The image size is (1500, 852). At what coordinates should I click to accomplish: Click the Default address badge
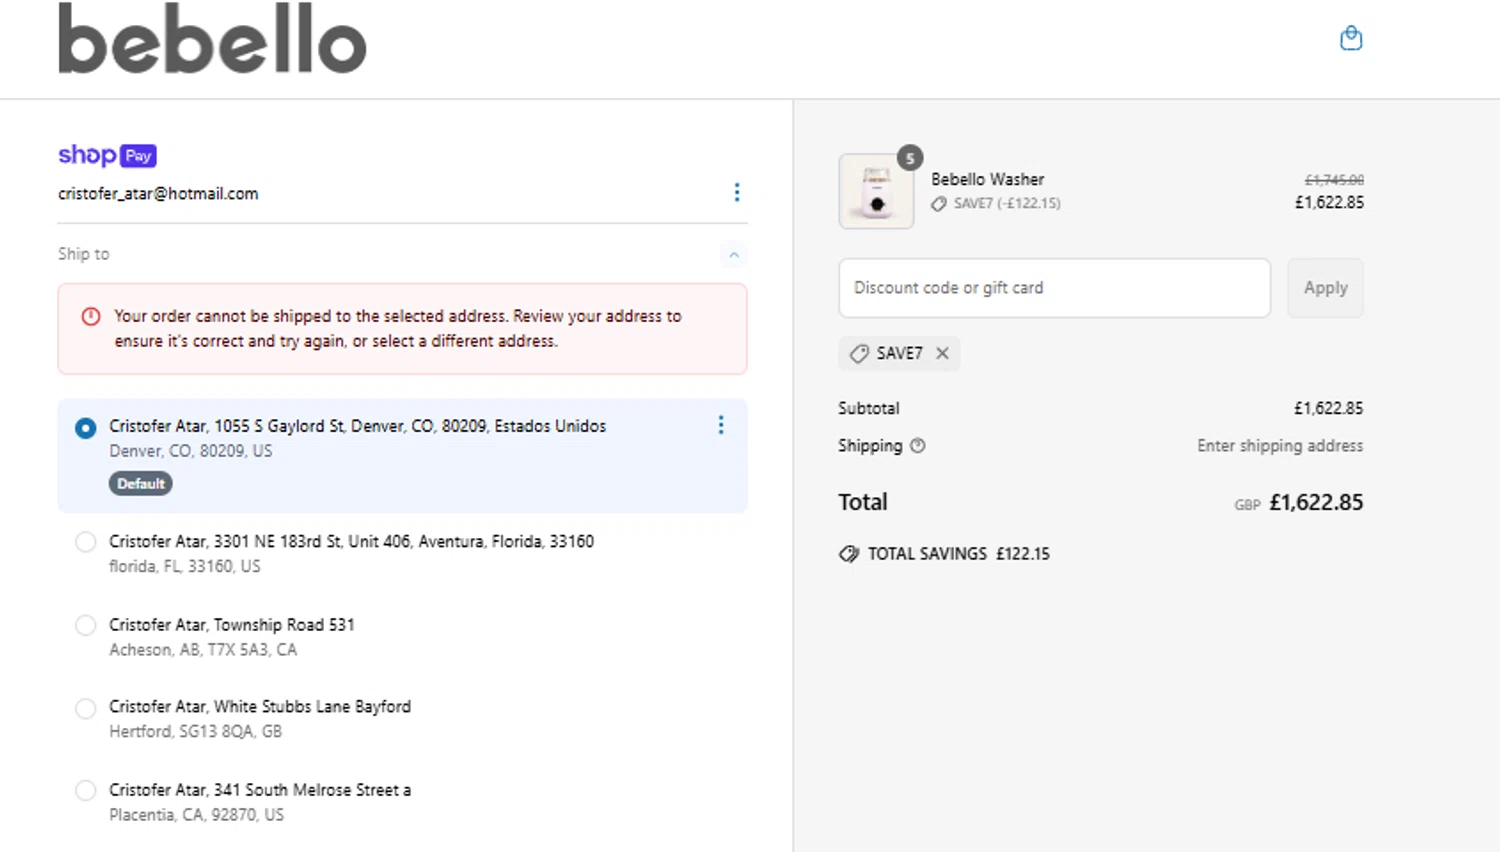point(141,483)
